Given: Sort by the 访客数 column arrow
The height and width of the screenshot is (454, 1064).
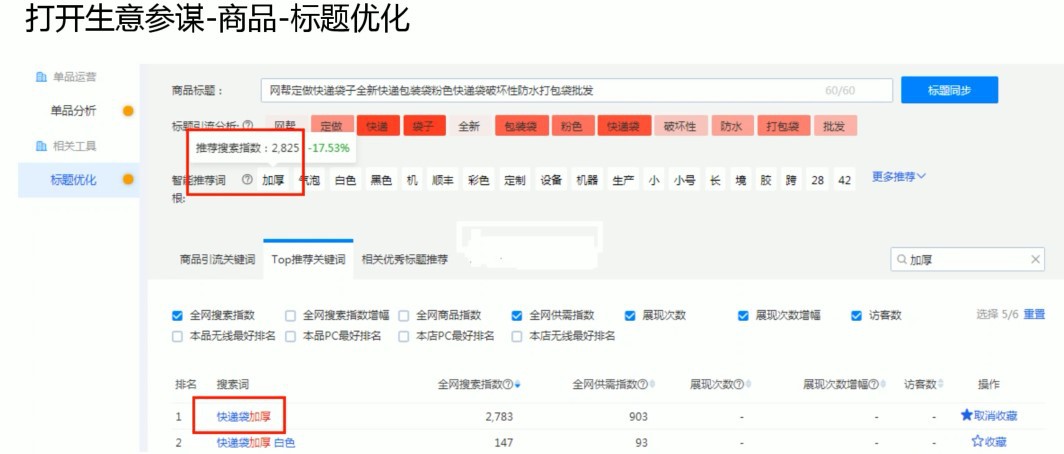Looking at the screenshot, I should pos(941,385).
